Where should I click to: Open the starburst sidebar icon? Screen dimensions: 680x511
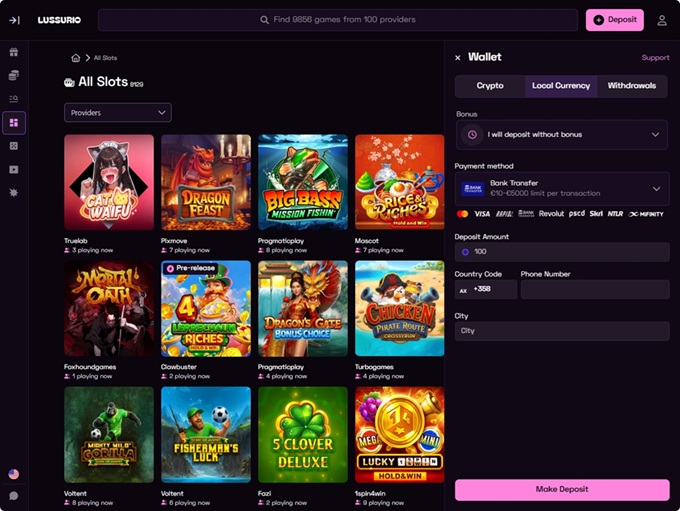tap(14, 192)
